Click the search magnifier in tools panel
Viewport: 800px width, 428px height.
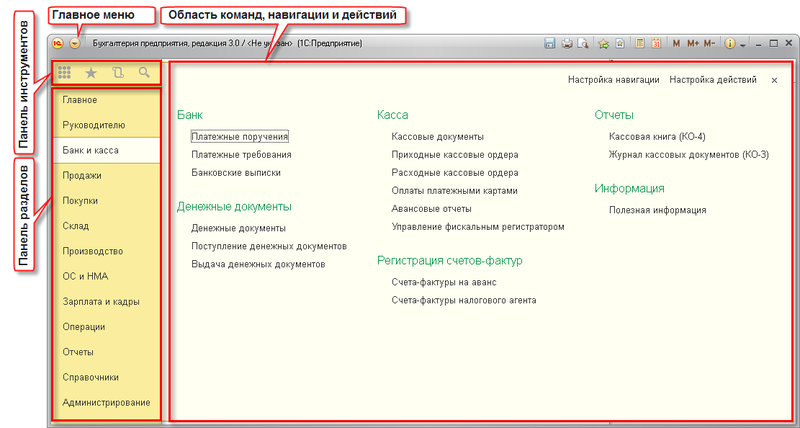(x=145, y=73)
